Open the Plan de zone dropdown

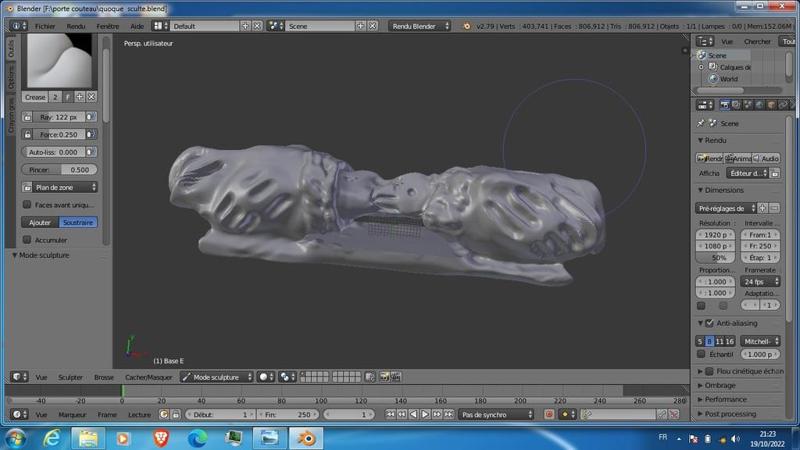pos(65,187)
